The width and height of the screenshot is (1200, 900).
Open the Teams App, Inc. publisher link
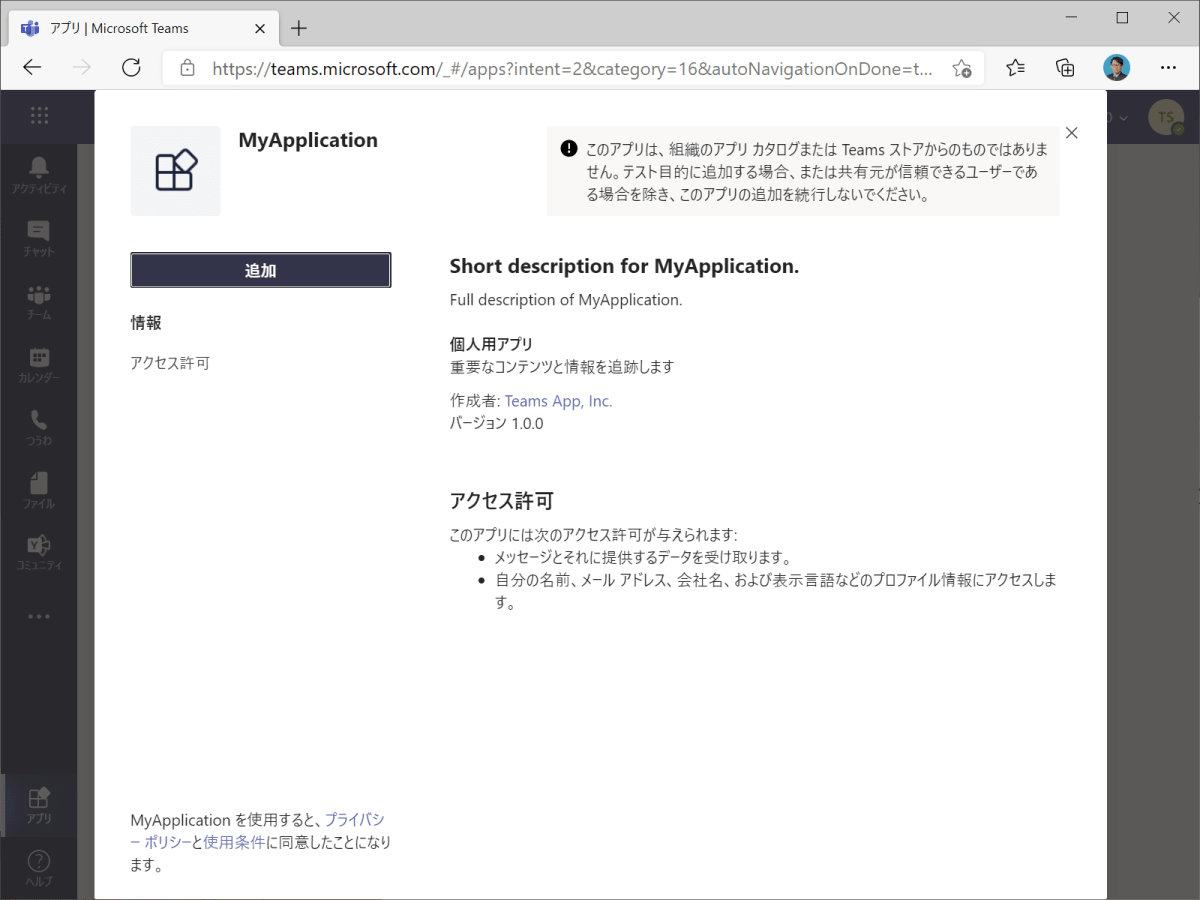click(558, 401)
